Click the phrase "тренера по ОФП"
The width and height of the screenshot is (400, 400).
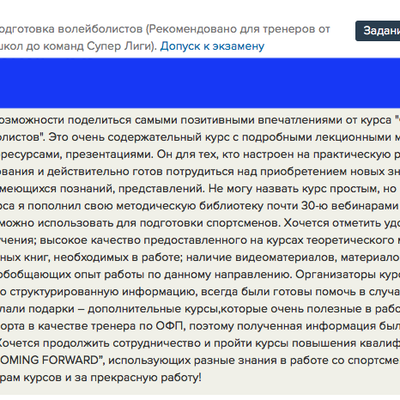tap(135, 326)
